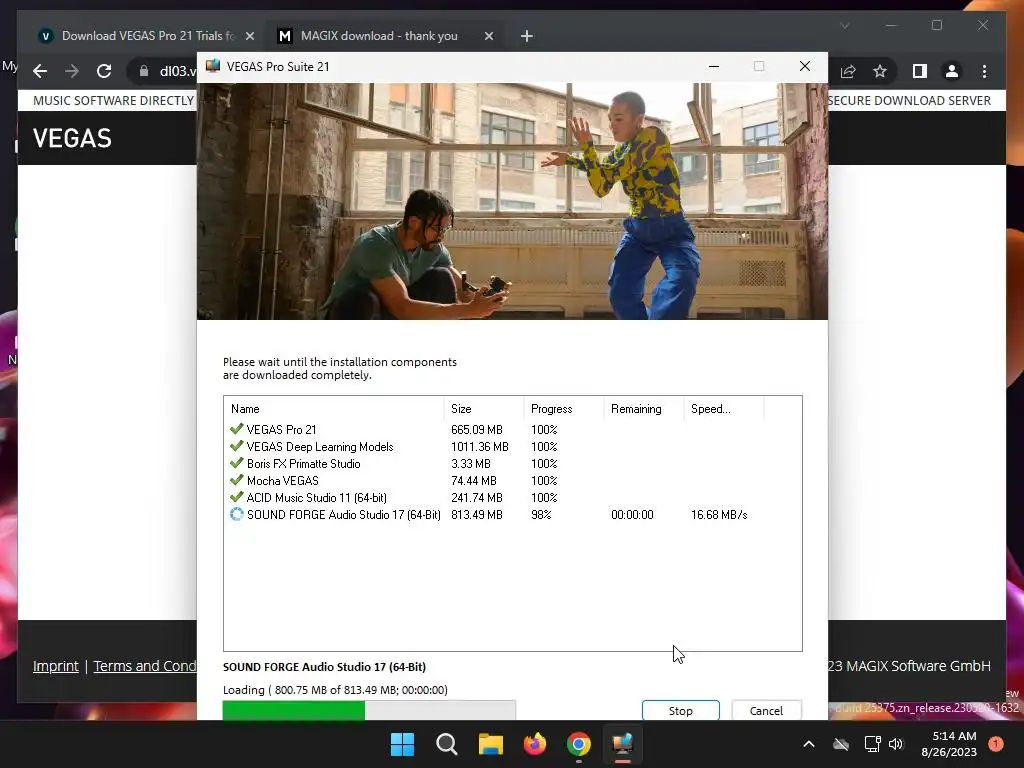Click the 665.09 MB size cell
Image resolution: width=1024 pixels, height=768 pixels.
(x=477, y=430)
